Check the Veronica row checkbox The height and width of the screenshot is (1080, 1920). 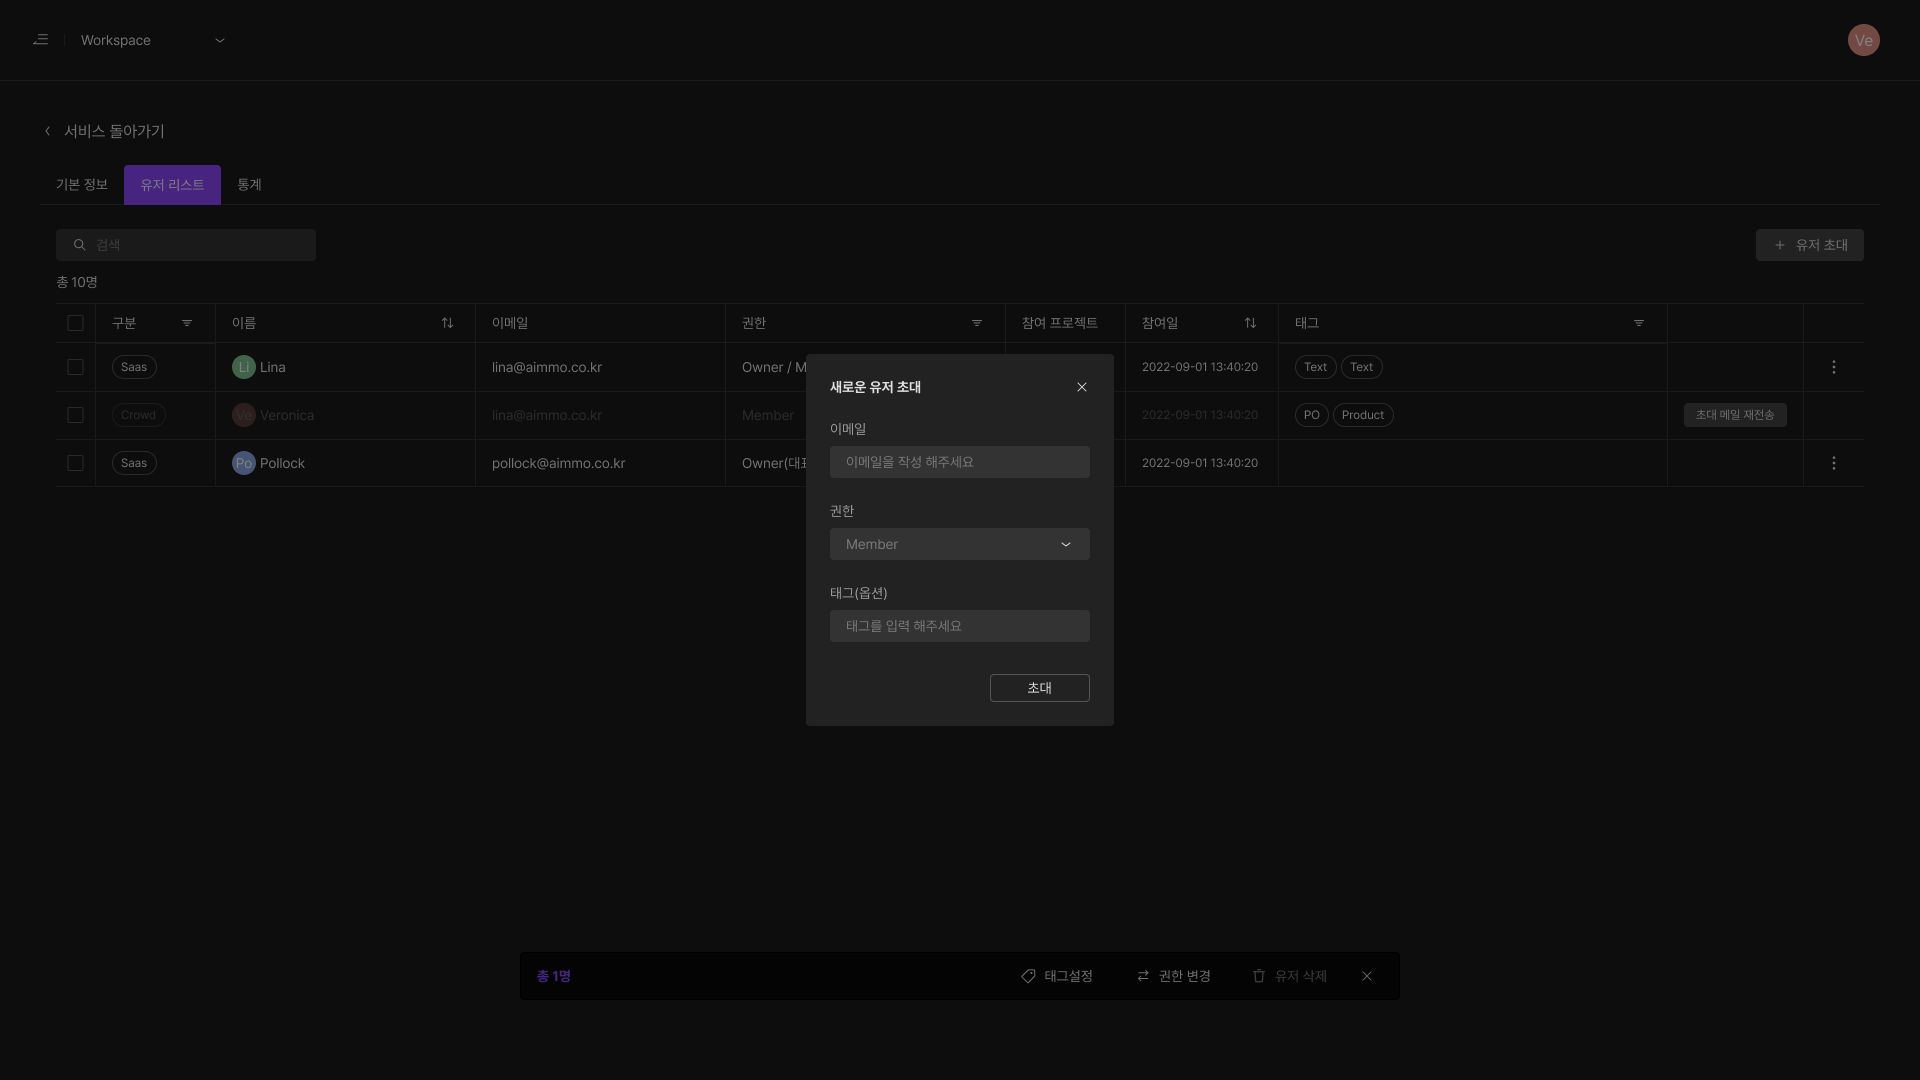(x=75, y=415)
